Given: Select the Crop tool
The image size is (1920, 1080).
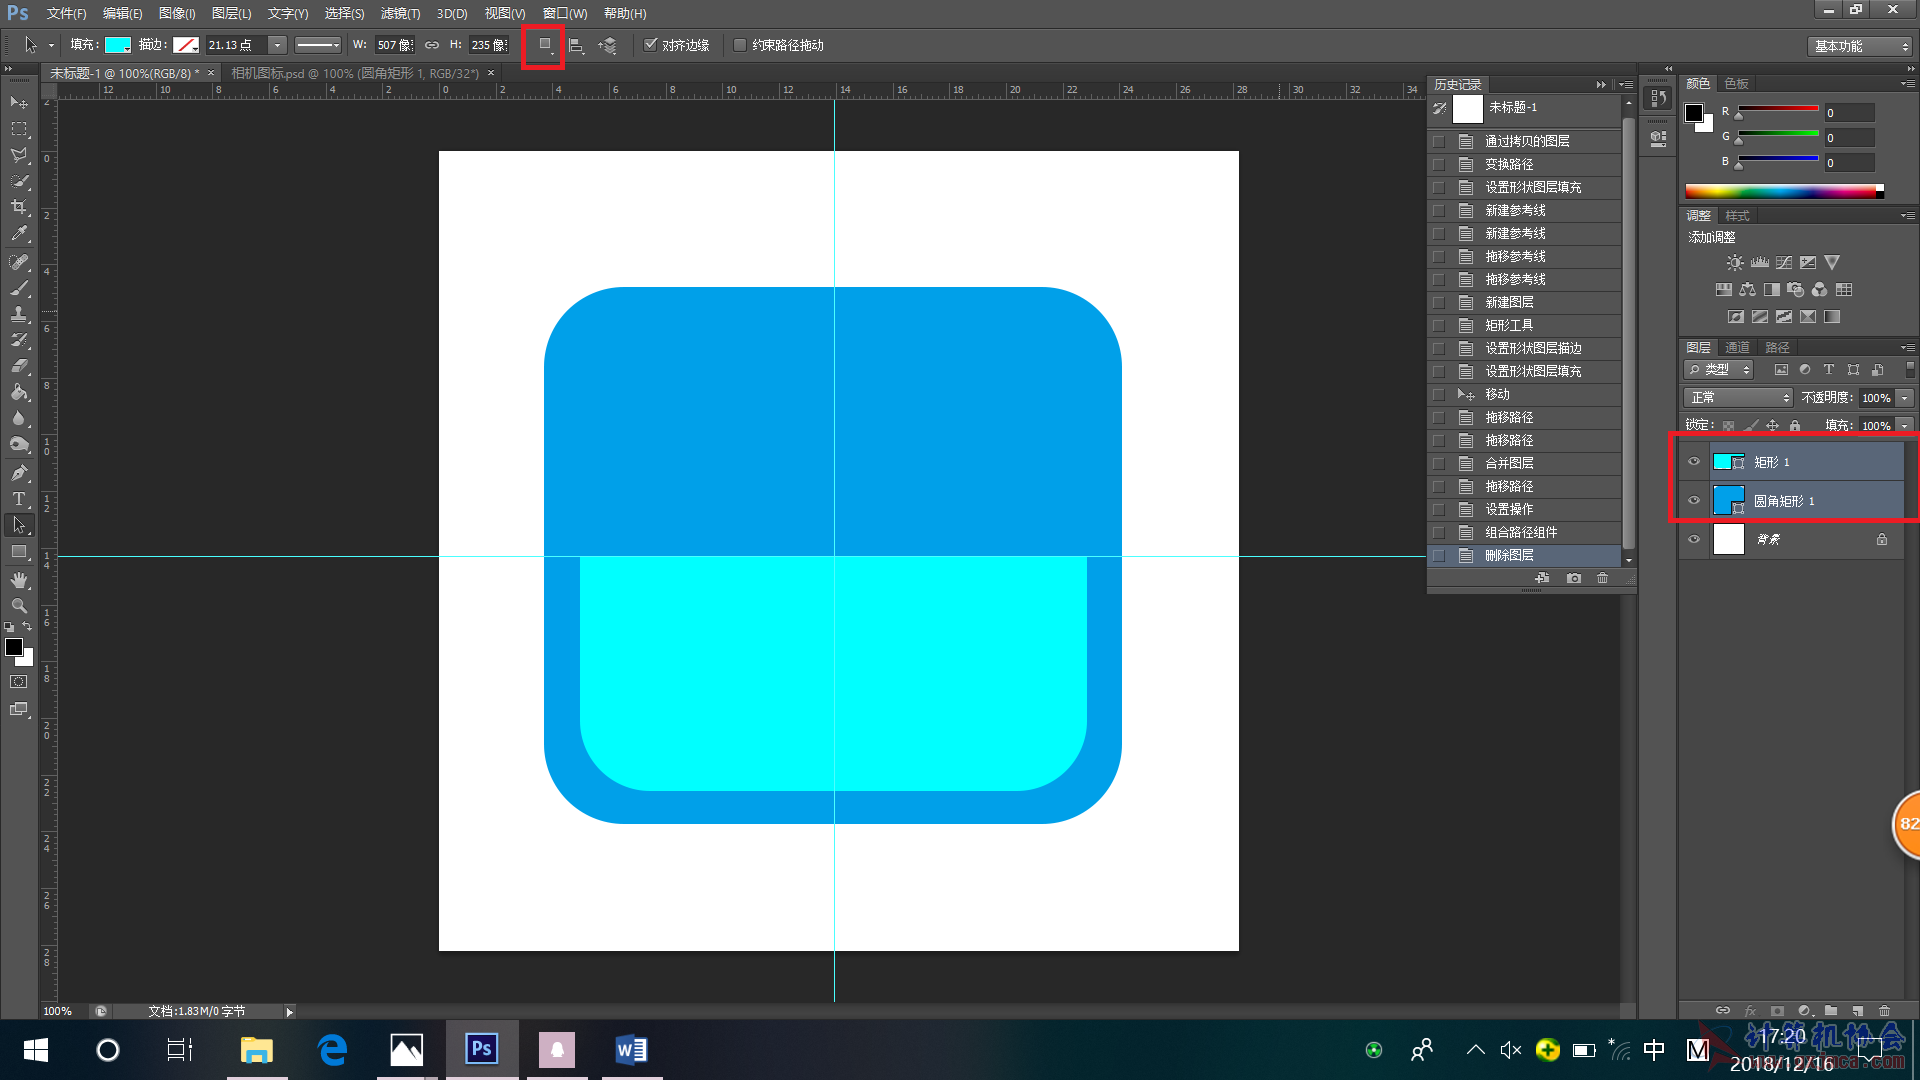Looking at the screenshot, I should [x=19, y=207].
